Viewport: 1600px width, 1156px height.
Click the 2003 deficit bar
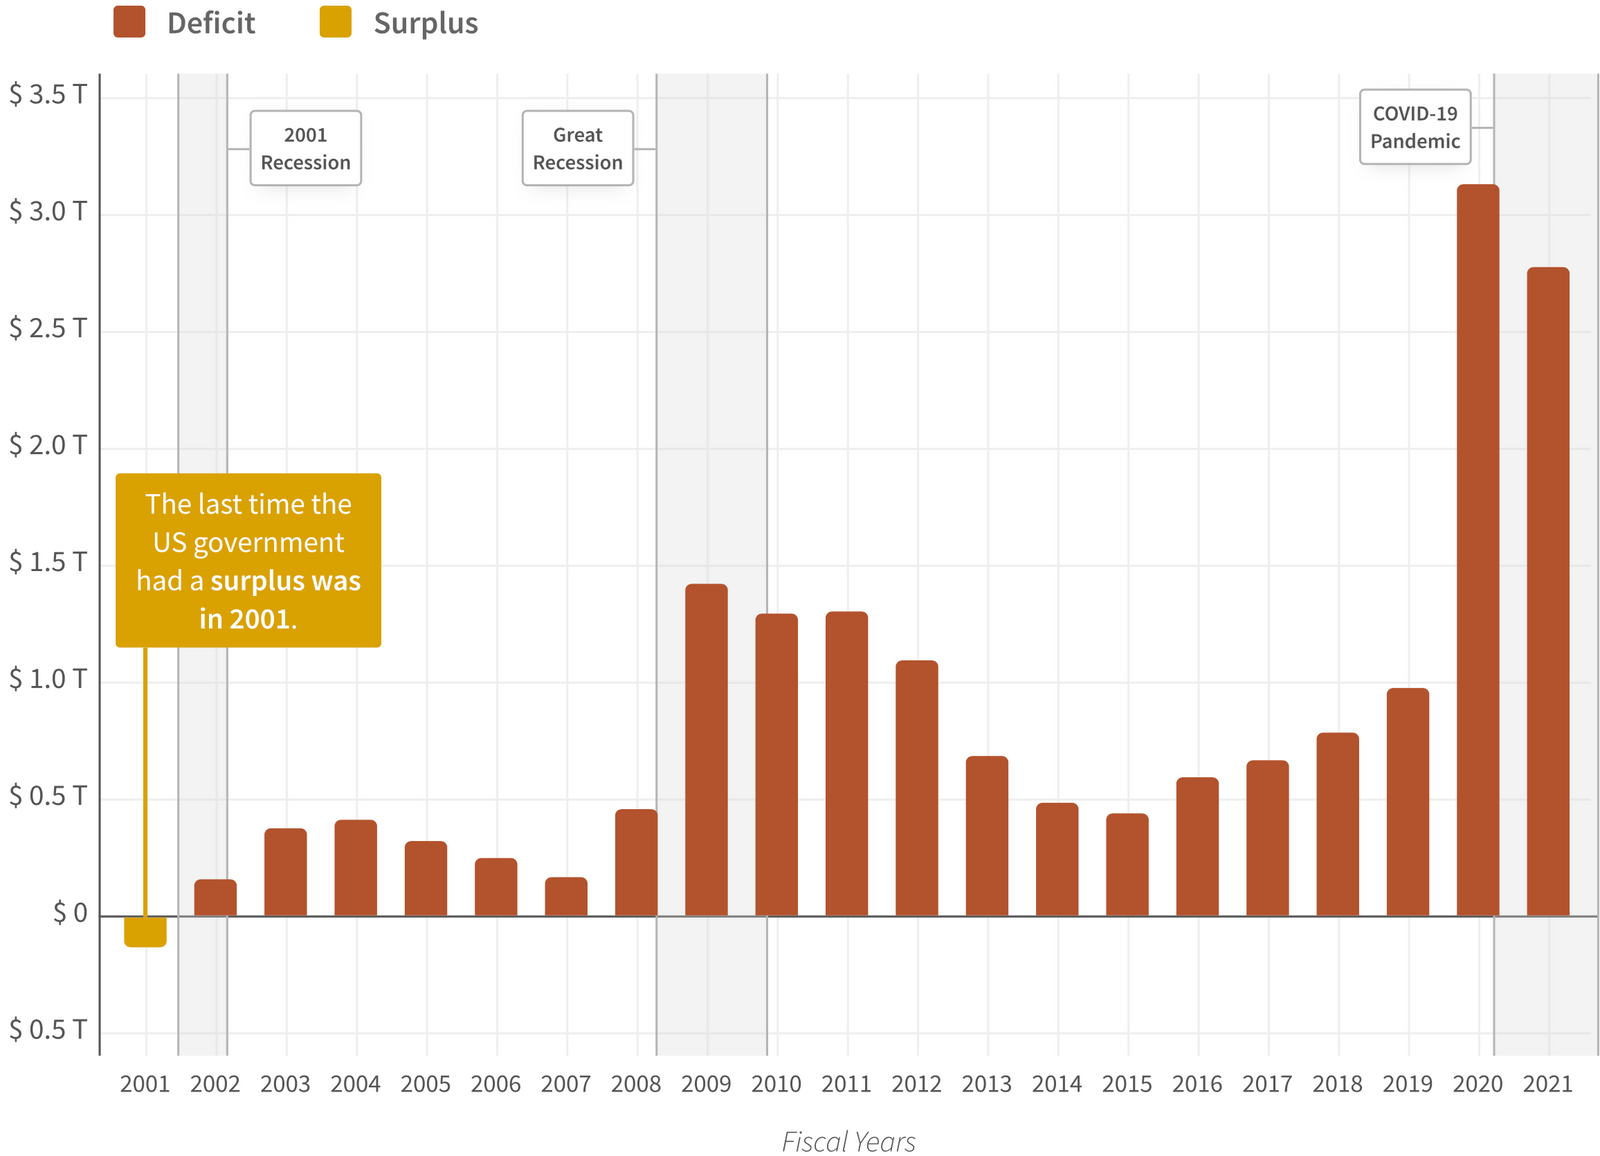click(286, 872)
